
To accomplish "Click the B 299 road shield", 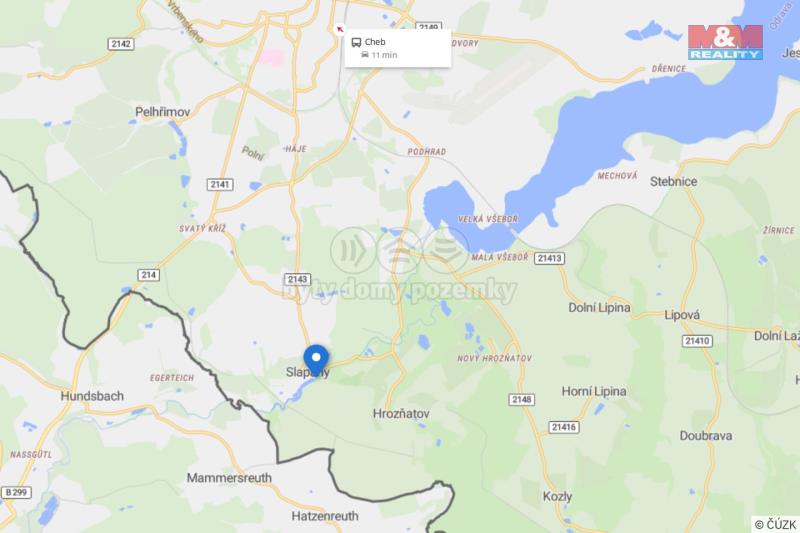I will point(16,492).
